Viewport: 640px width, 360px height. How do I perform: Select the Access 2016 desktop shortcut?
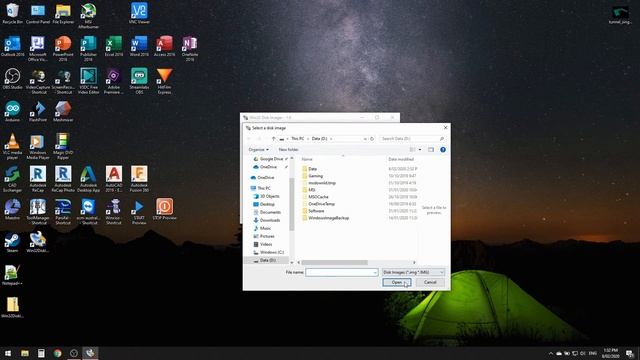(x=164, y=46)
